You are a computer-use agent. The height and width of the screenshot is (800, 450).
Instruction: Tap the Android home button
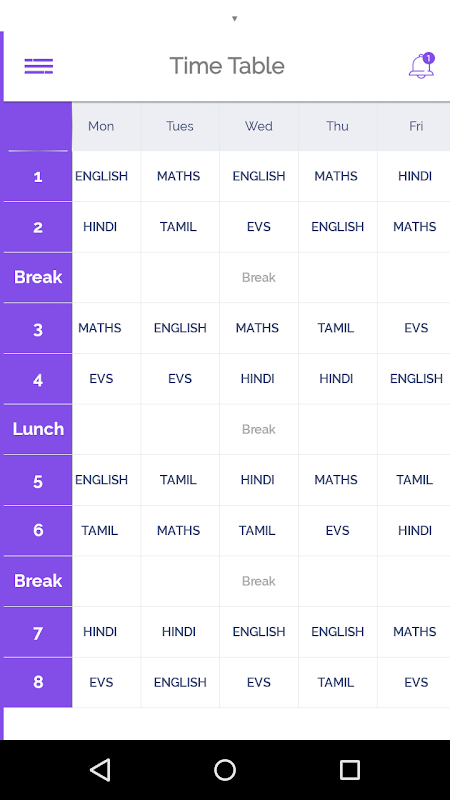225,769
